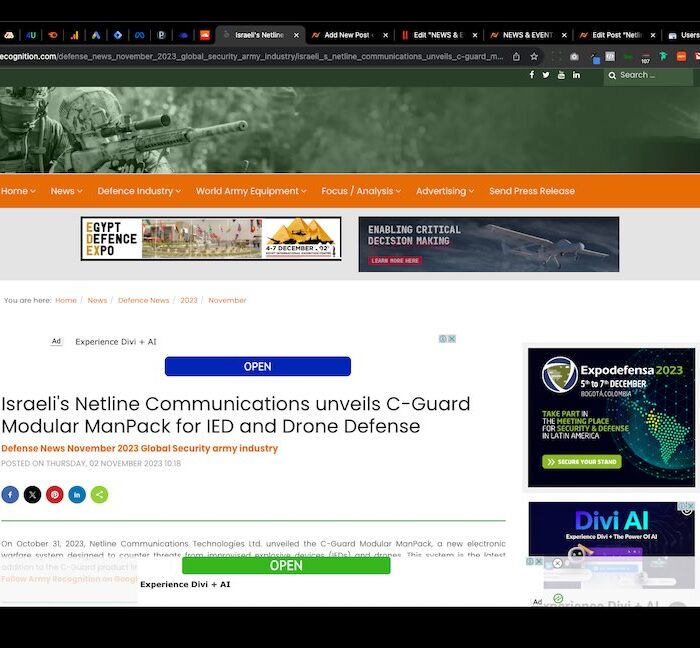Click the Defence News breadcrumb link
The height and width of the screenshot is (648, 700).
coord(144,300)
